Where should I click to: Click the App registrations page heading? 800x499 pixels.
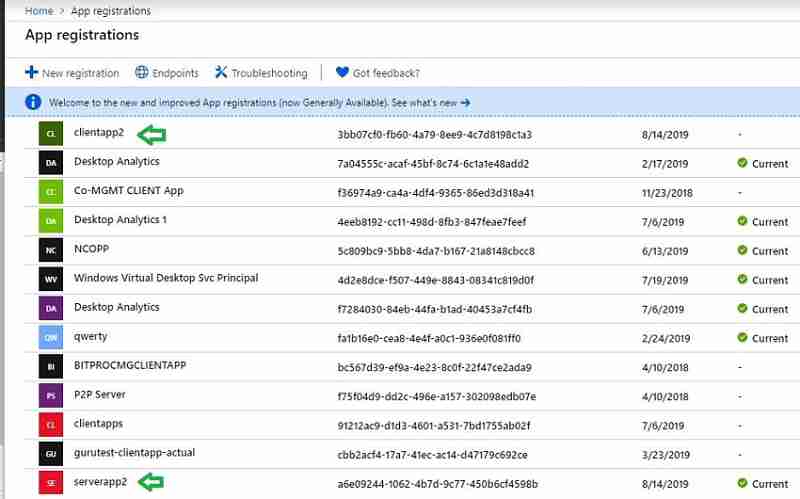pos(82,35)
